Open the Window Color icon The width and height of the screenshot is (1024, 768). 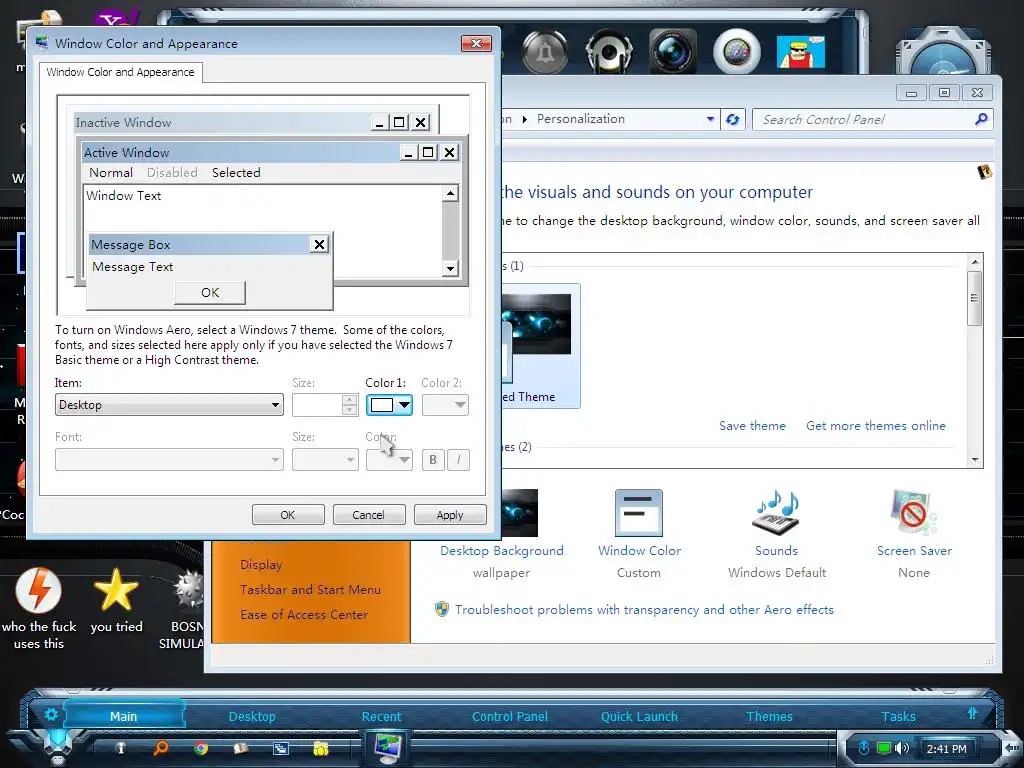click(639, 513)
